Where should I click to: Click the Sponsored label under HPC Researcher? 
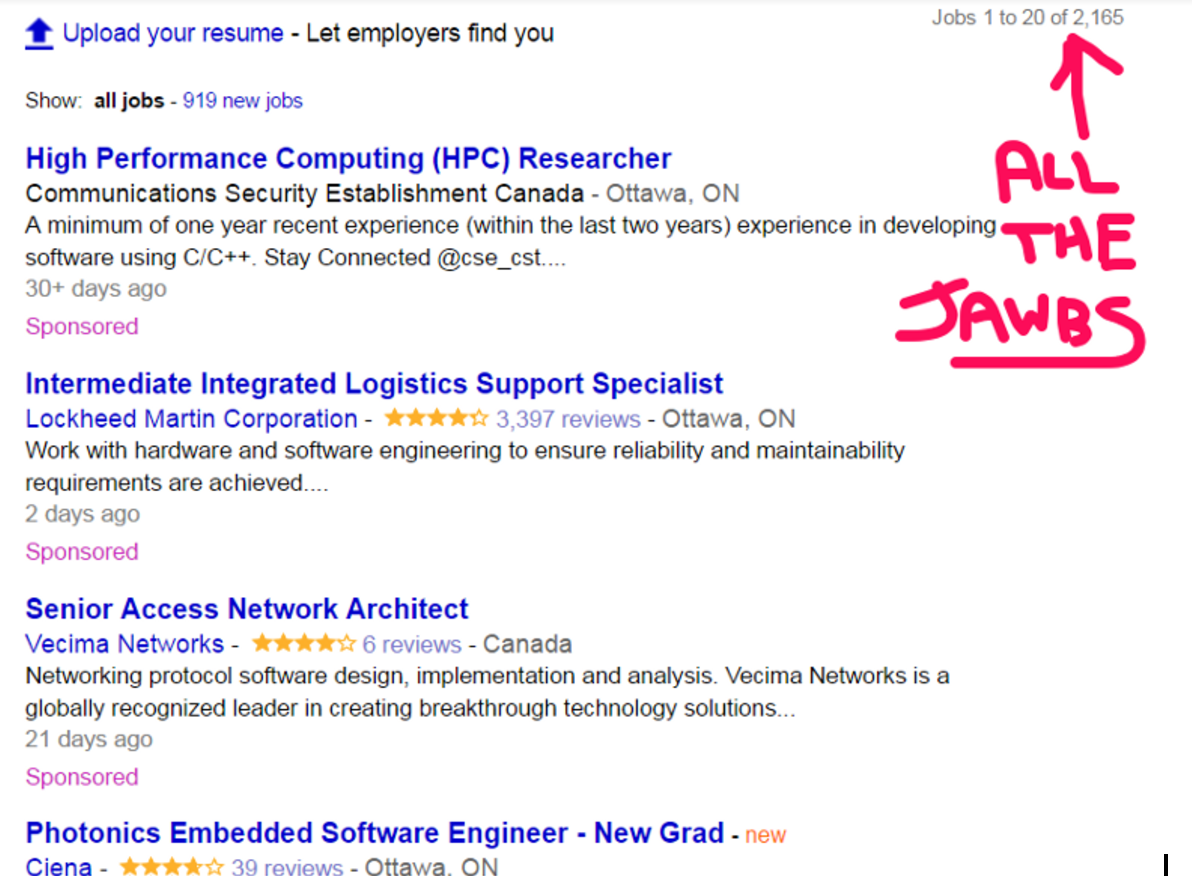(x=82, y=327)
